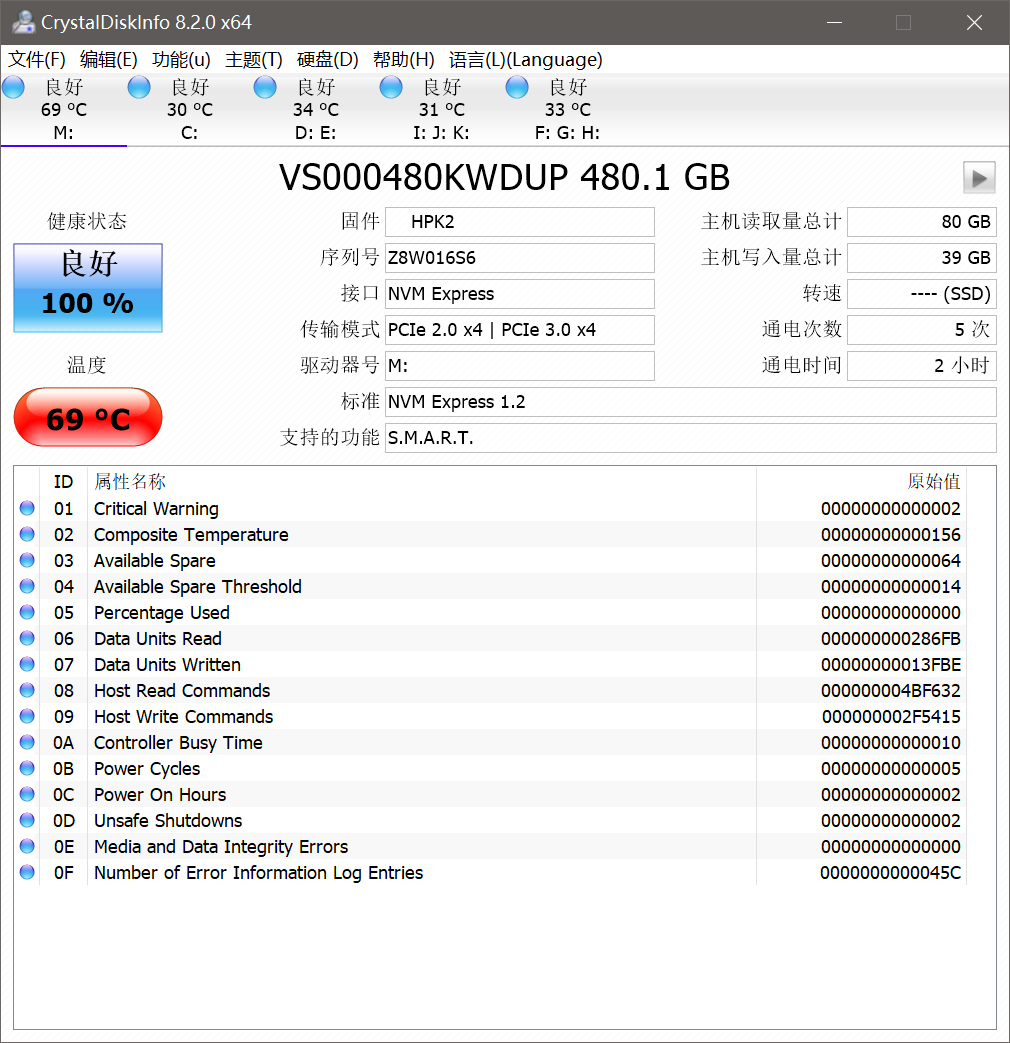Click status icon for Available Spare row 03

coord(27,560)
